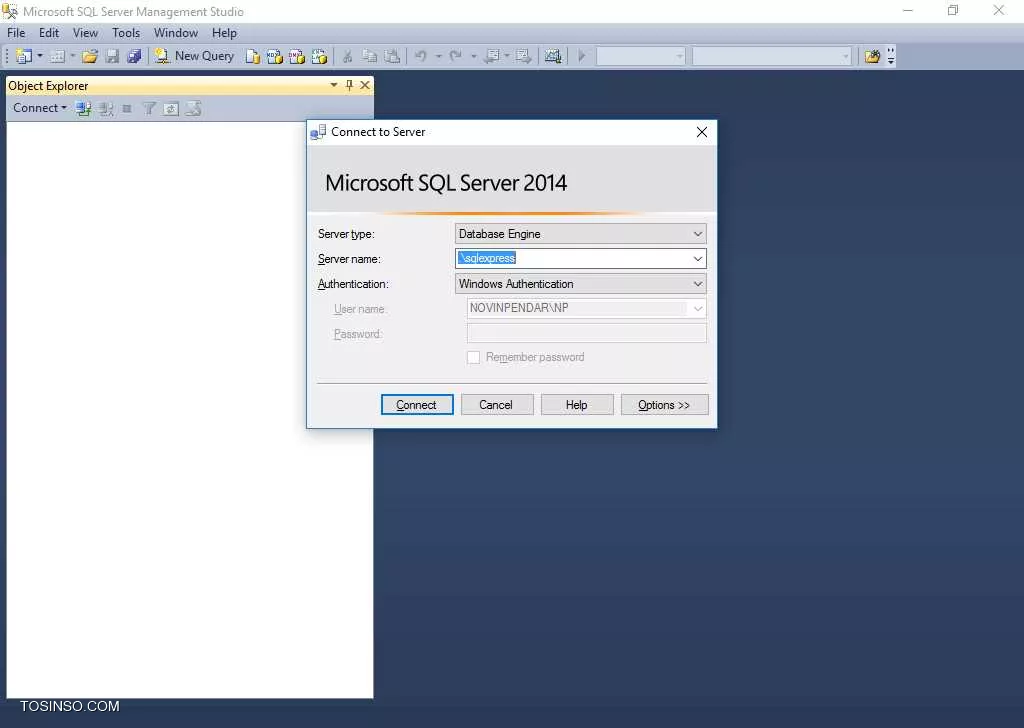Click the Options >> button
Image resolution: width=1024 pixels, height=728 pixels.
click(664, 405)
